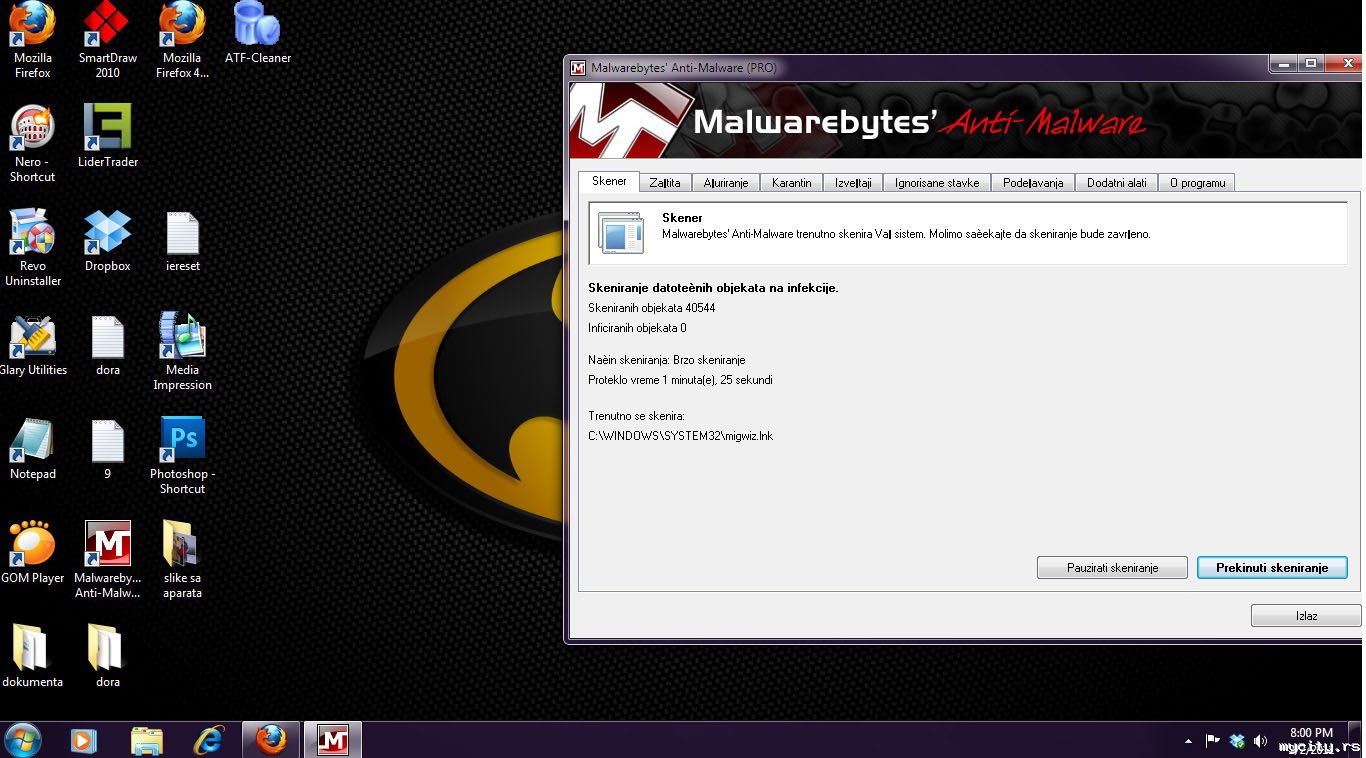This screenshot has width=1366, height=758.
Task: Maximize the Malwarebytes Anti-Malware window
Action: tap(1311, 64)
